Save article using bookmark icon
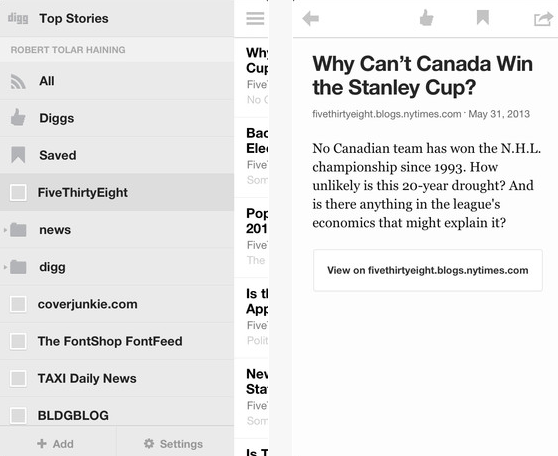The height and width of the screenshot is (456, 558). click(483, 17)
